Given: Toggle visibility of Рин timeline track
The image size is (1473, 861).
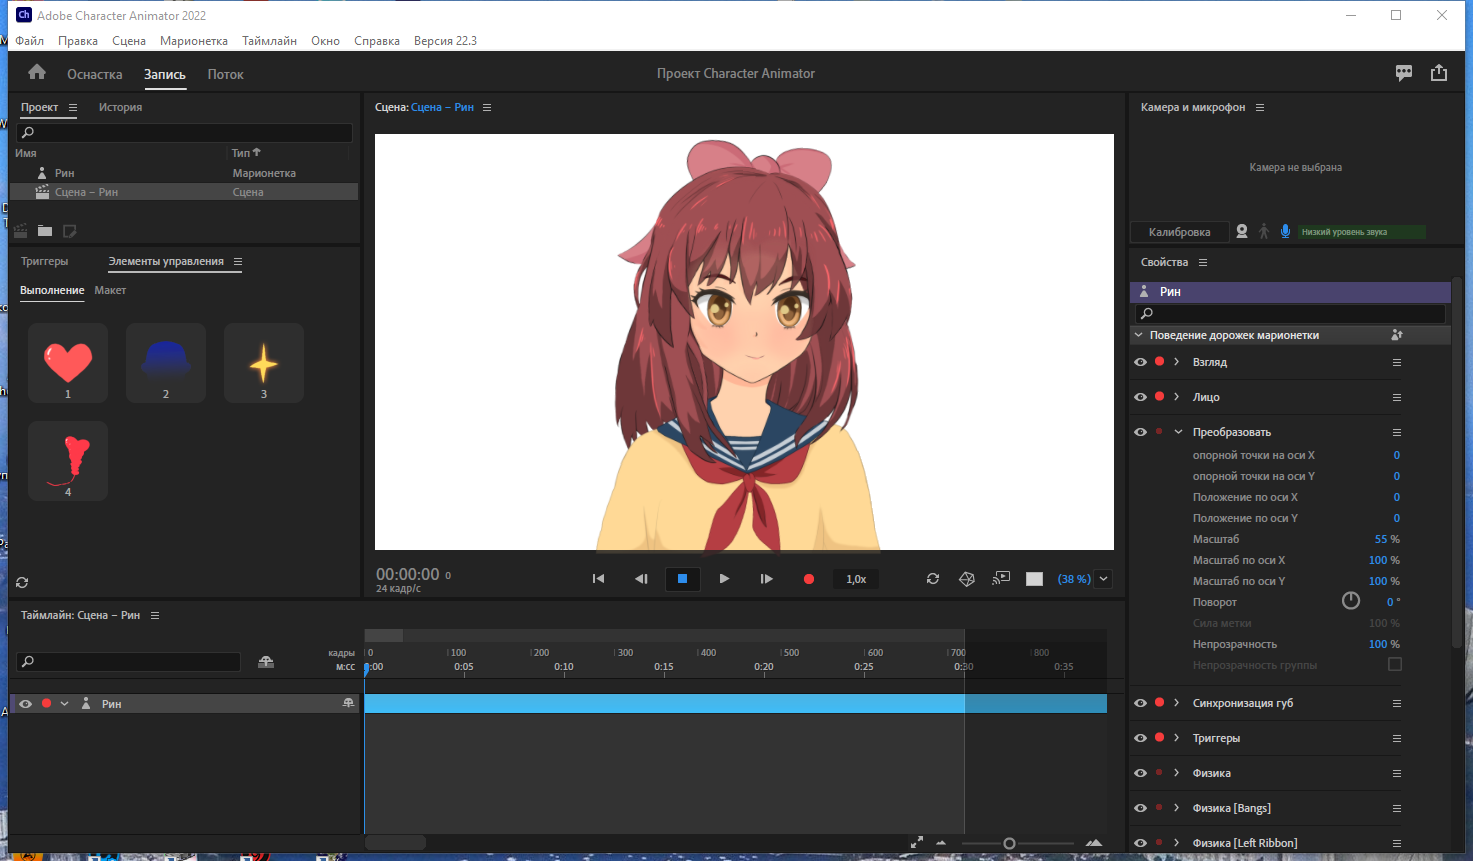Looking at the screenshot, I should (x=26, y=704).
